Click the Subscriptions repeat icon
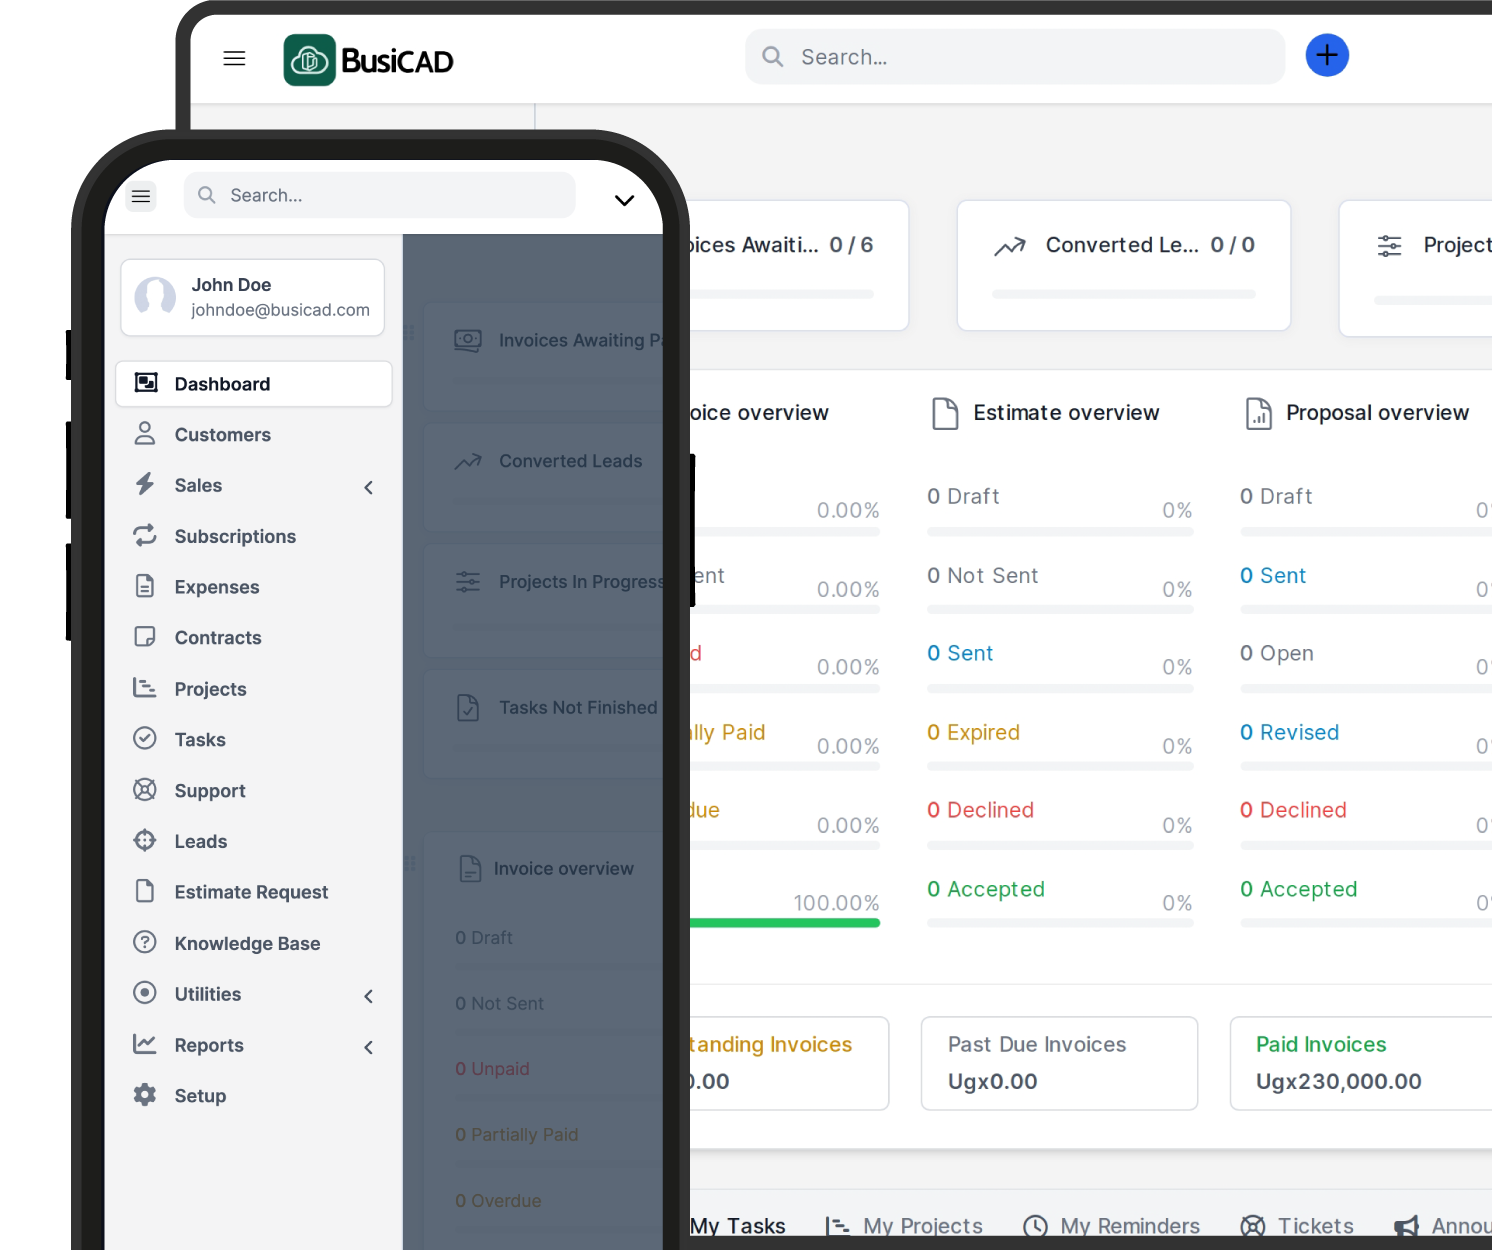This screenshot has height=1250, width=1492. click(x=145, y=535)
